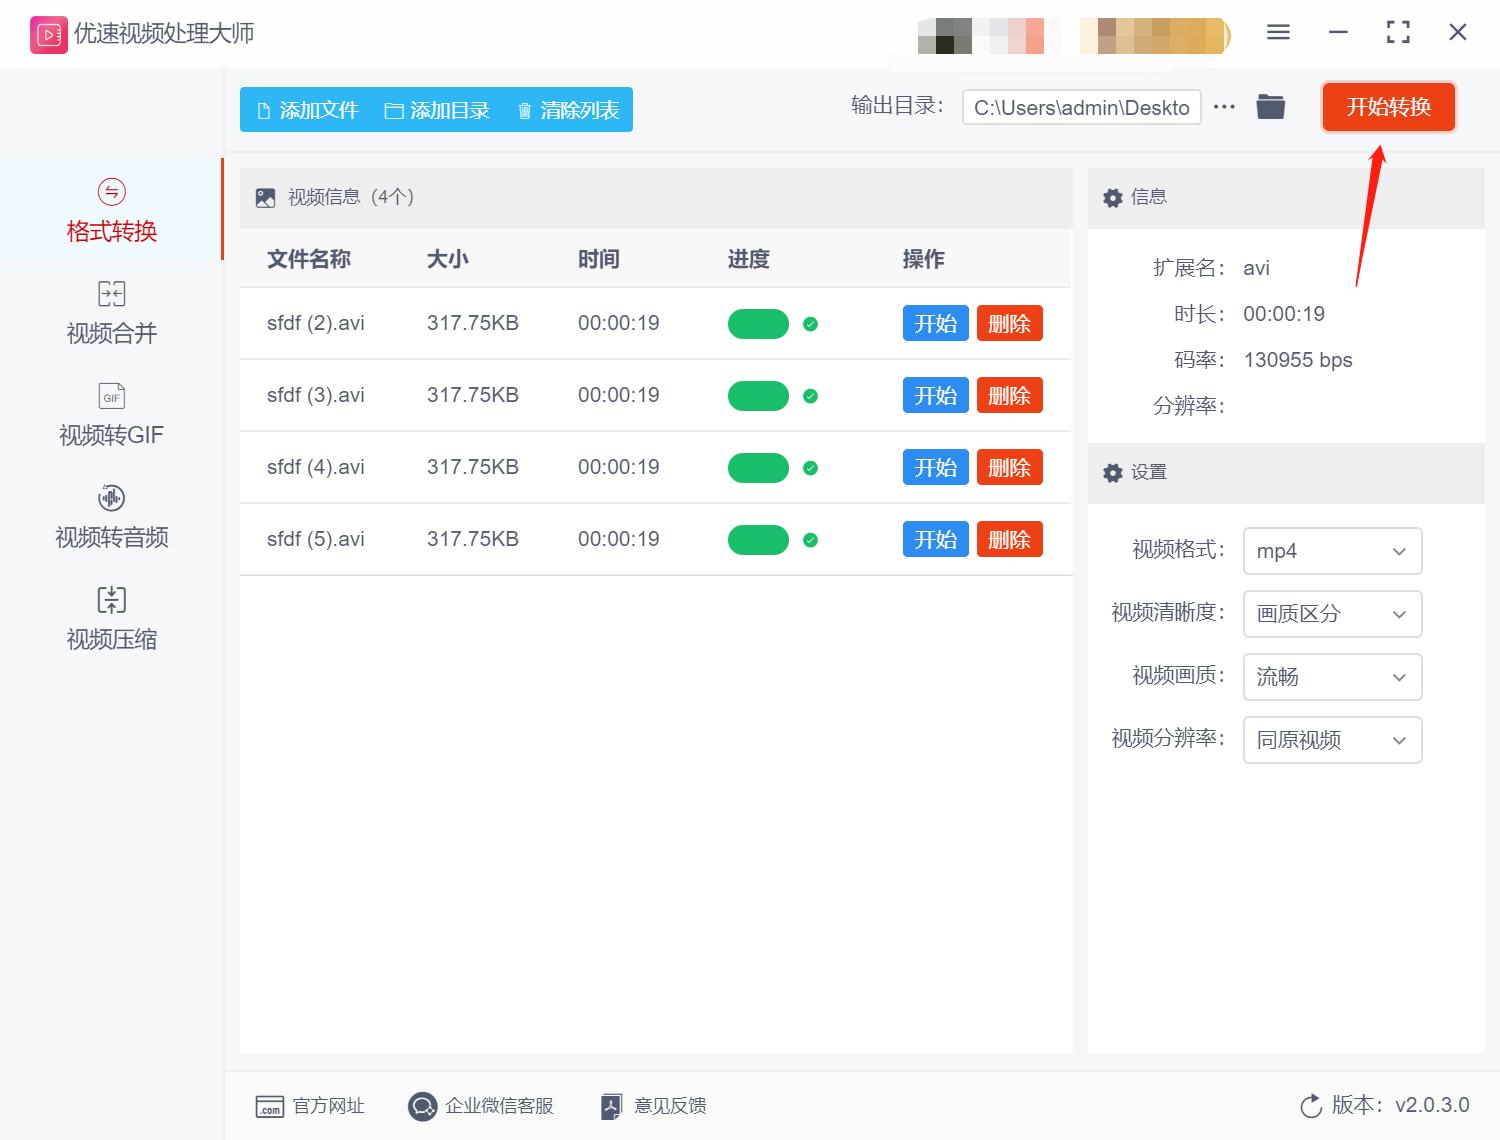The image size is (1500, 1140).
Task: Toggle the completion check on sfdf (2).avi
Action: [811, 324]
